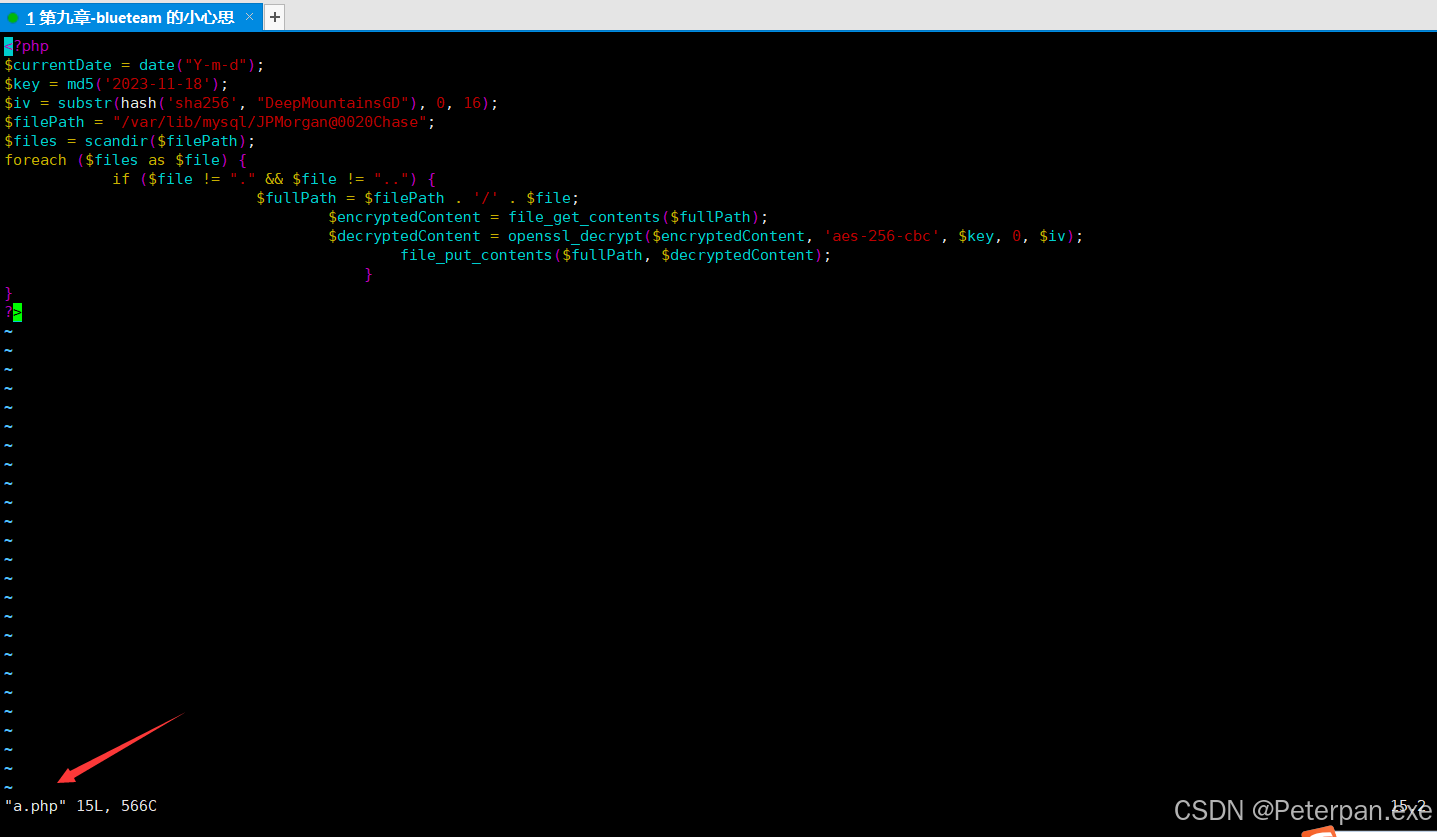Click the foreach ($files as $file) line

(126, 160)
